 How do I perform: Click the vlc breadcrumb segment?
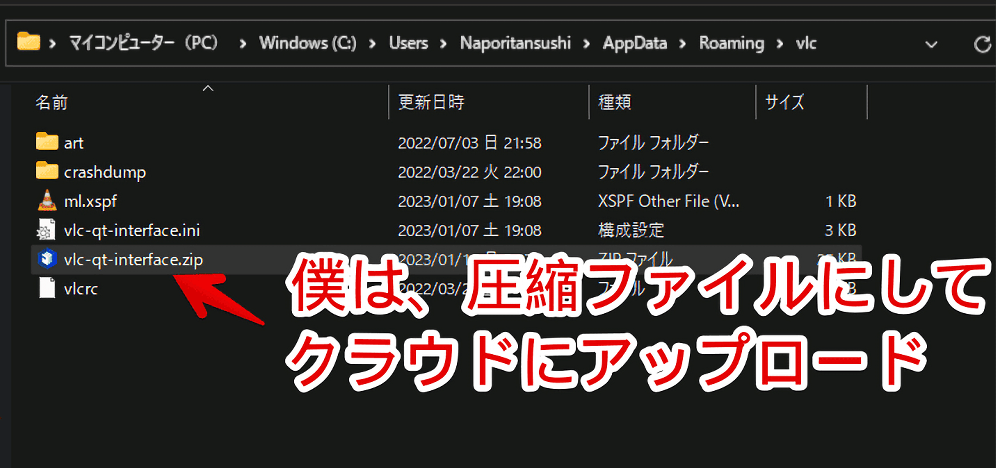tap(806, 43)
